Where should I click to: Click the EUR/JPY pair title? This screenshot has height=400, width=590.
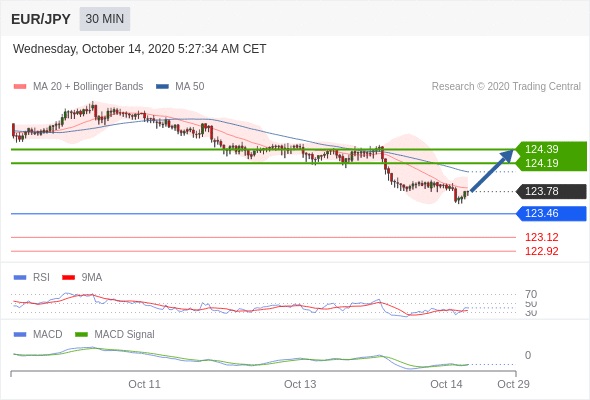[x=41, y=19]
